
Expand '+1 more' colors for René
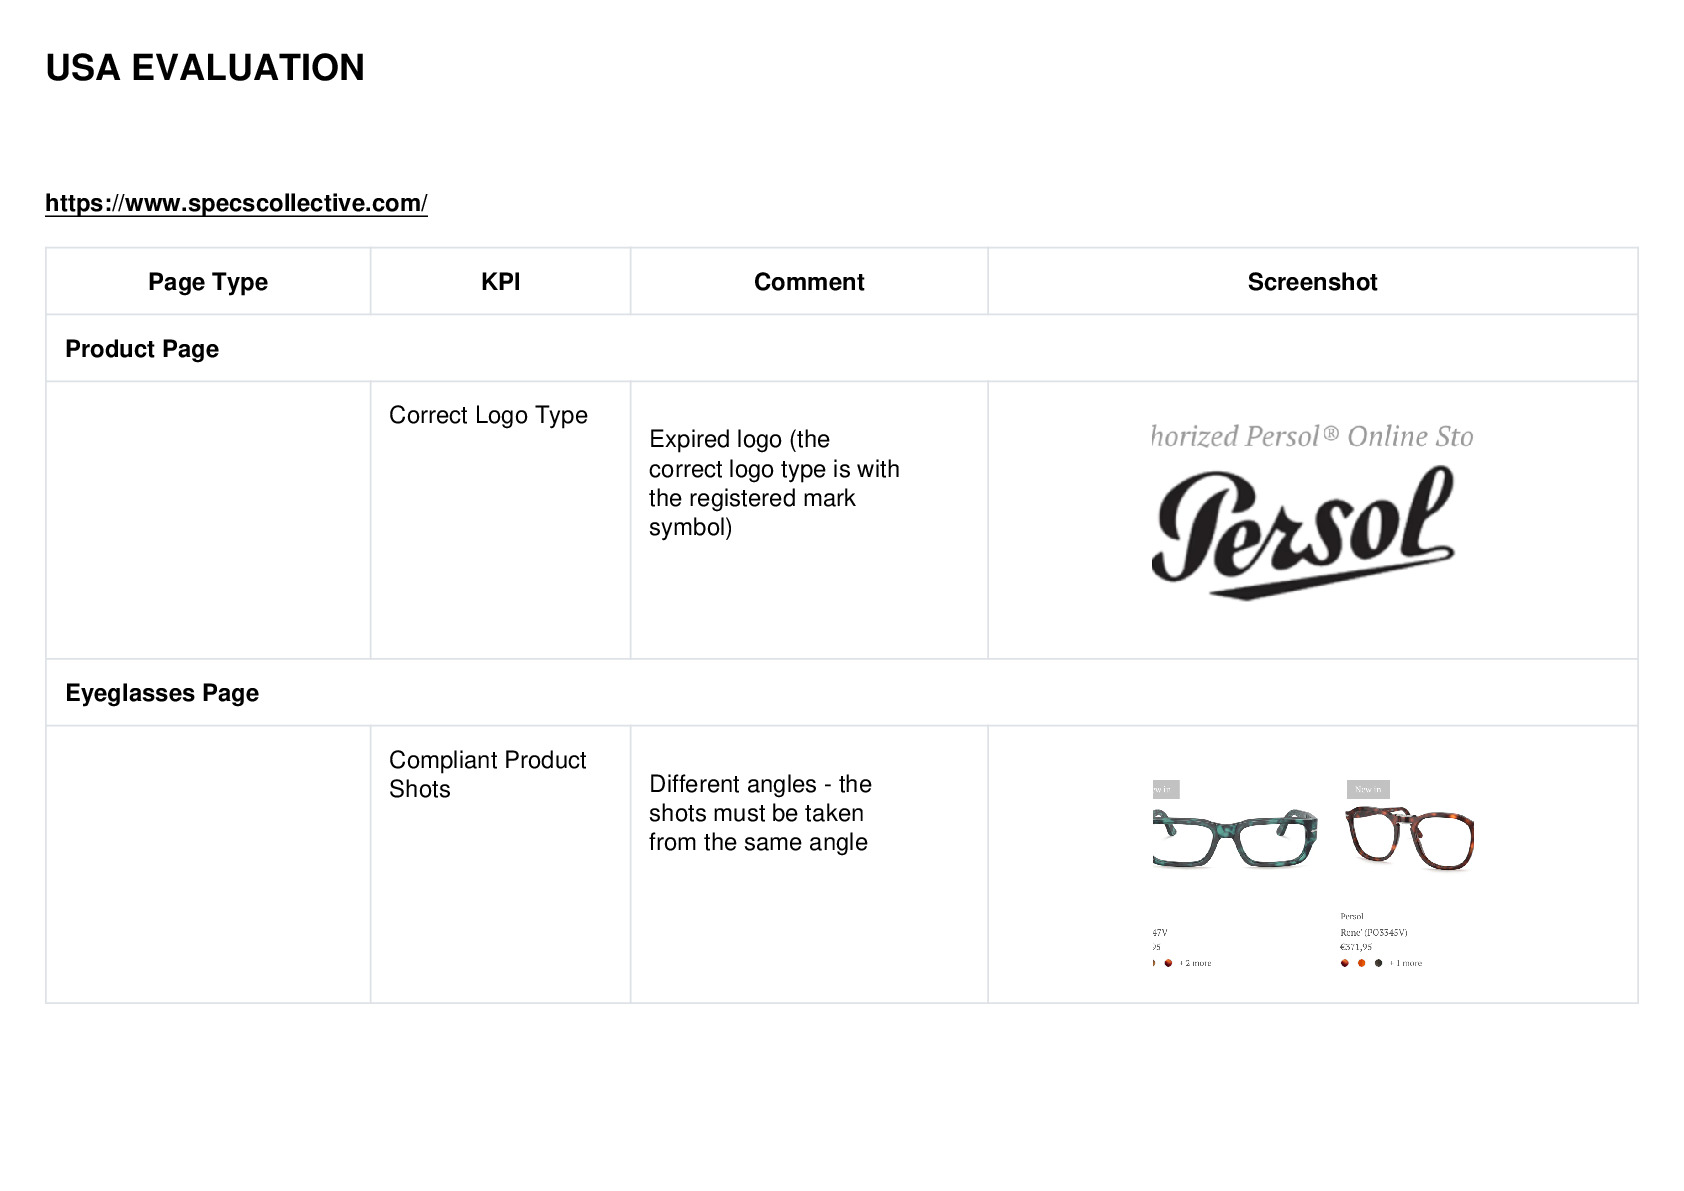(x=1406, y=963)
